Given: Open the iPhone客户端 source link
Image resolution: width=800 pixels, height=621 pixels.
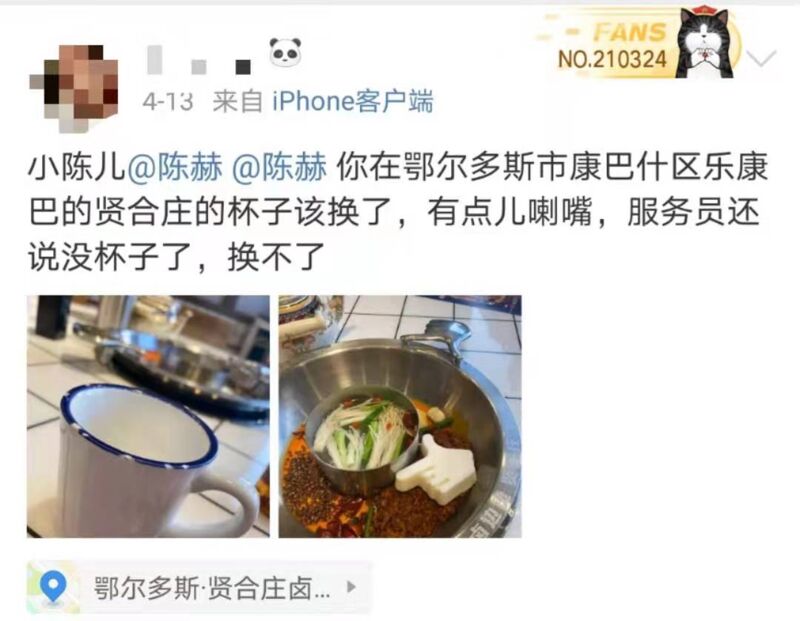Looking at the screenshot, I should point(353,101).
